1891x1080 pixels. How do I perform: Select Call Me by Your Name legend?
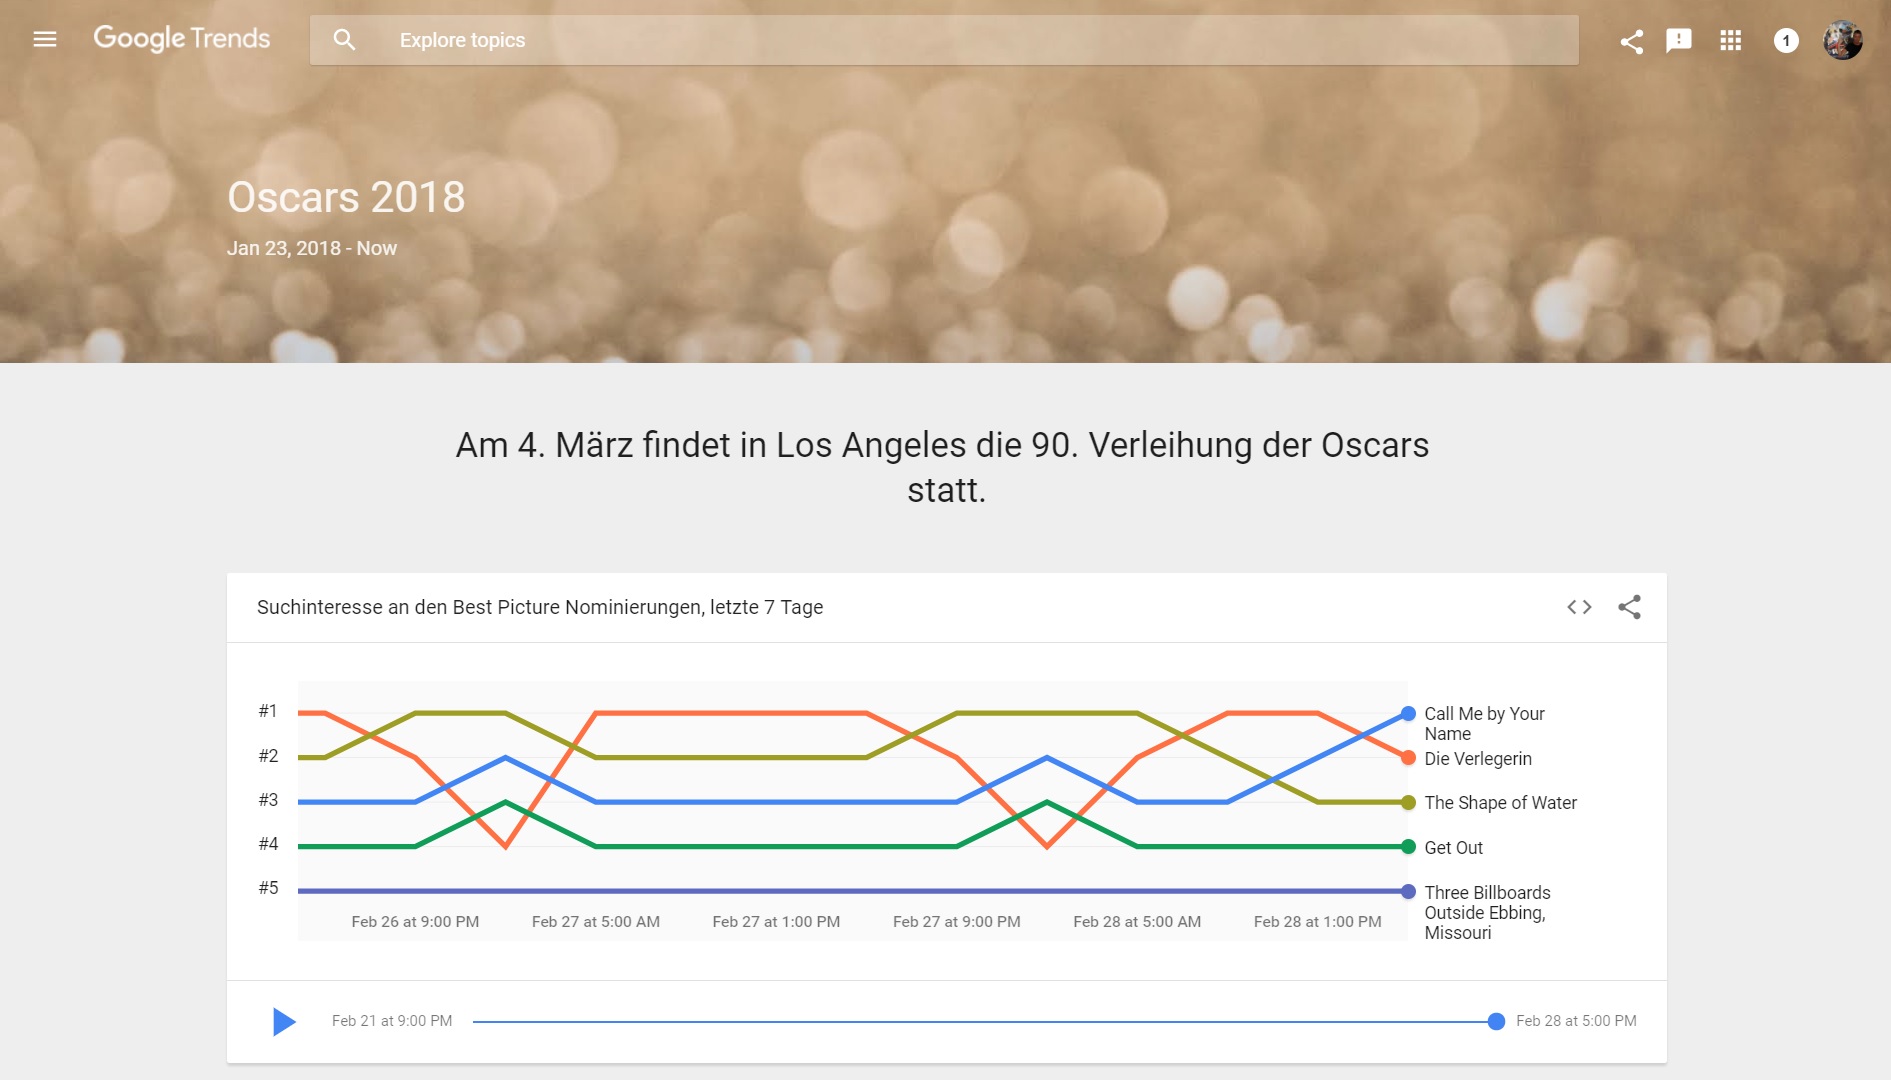pos(1484,723)
